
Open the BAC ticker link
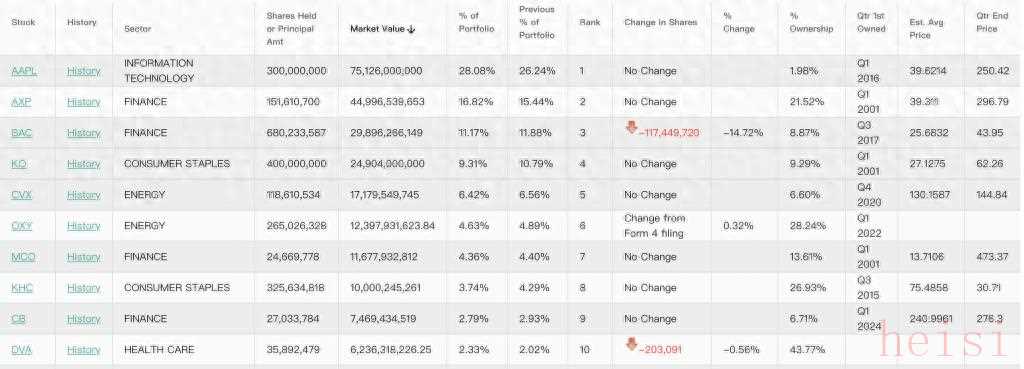[22, 133]
